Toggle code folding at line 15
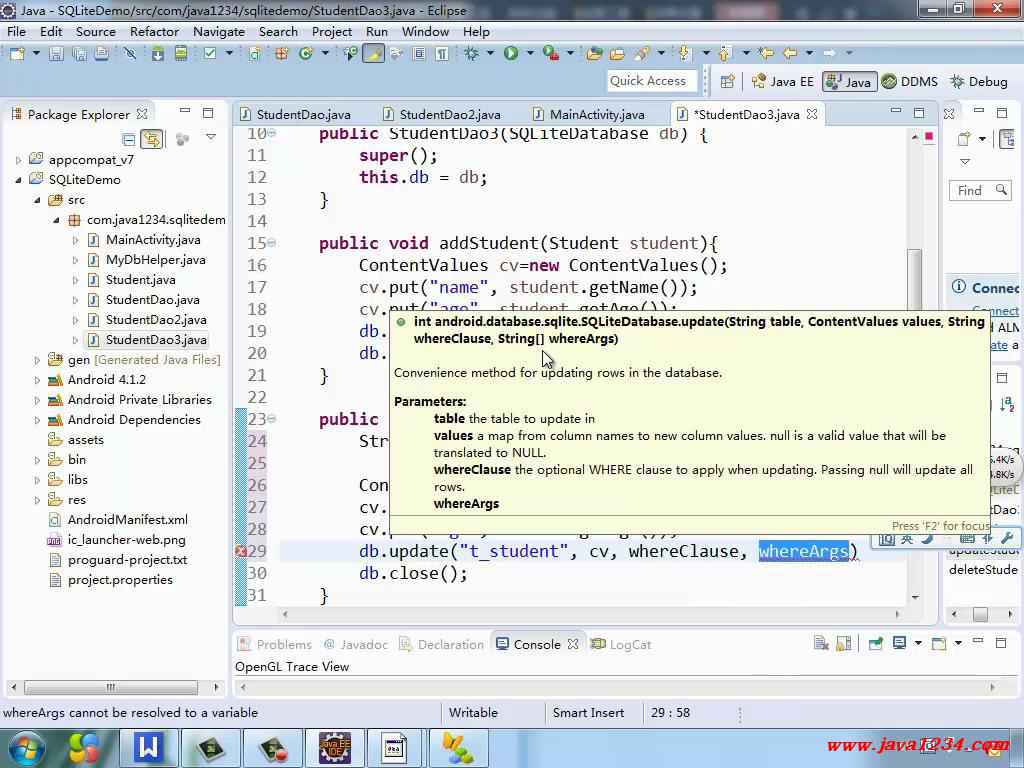Screen dimensions: 1024x768 (272, 243)
